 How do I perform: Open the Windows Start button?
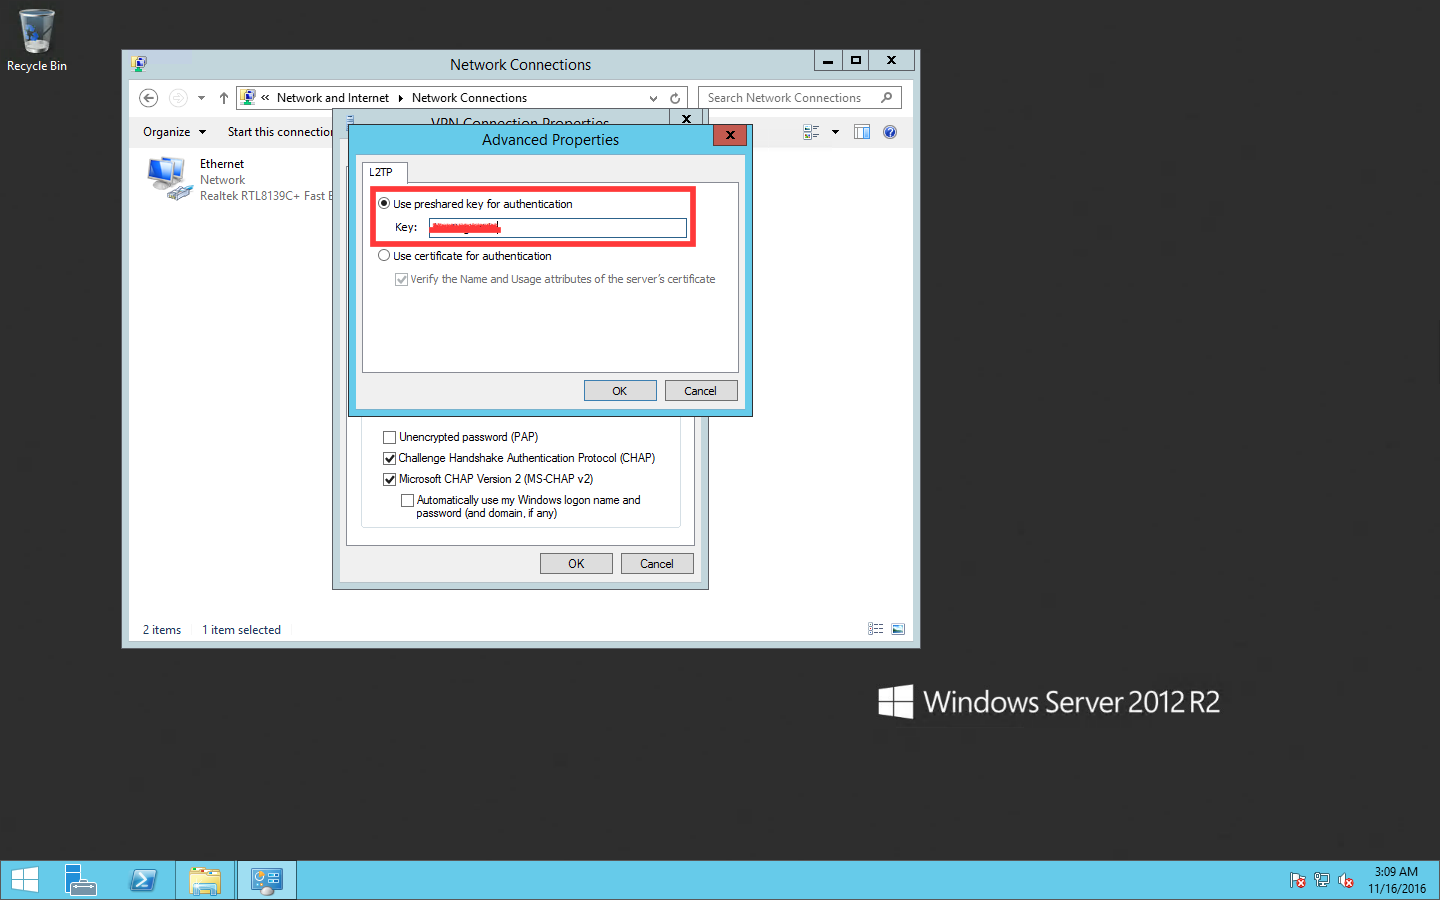coord(24,880)
